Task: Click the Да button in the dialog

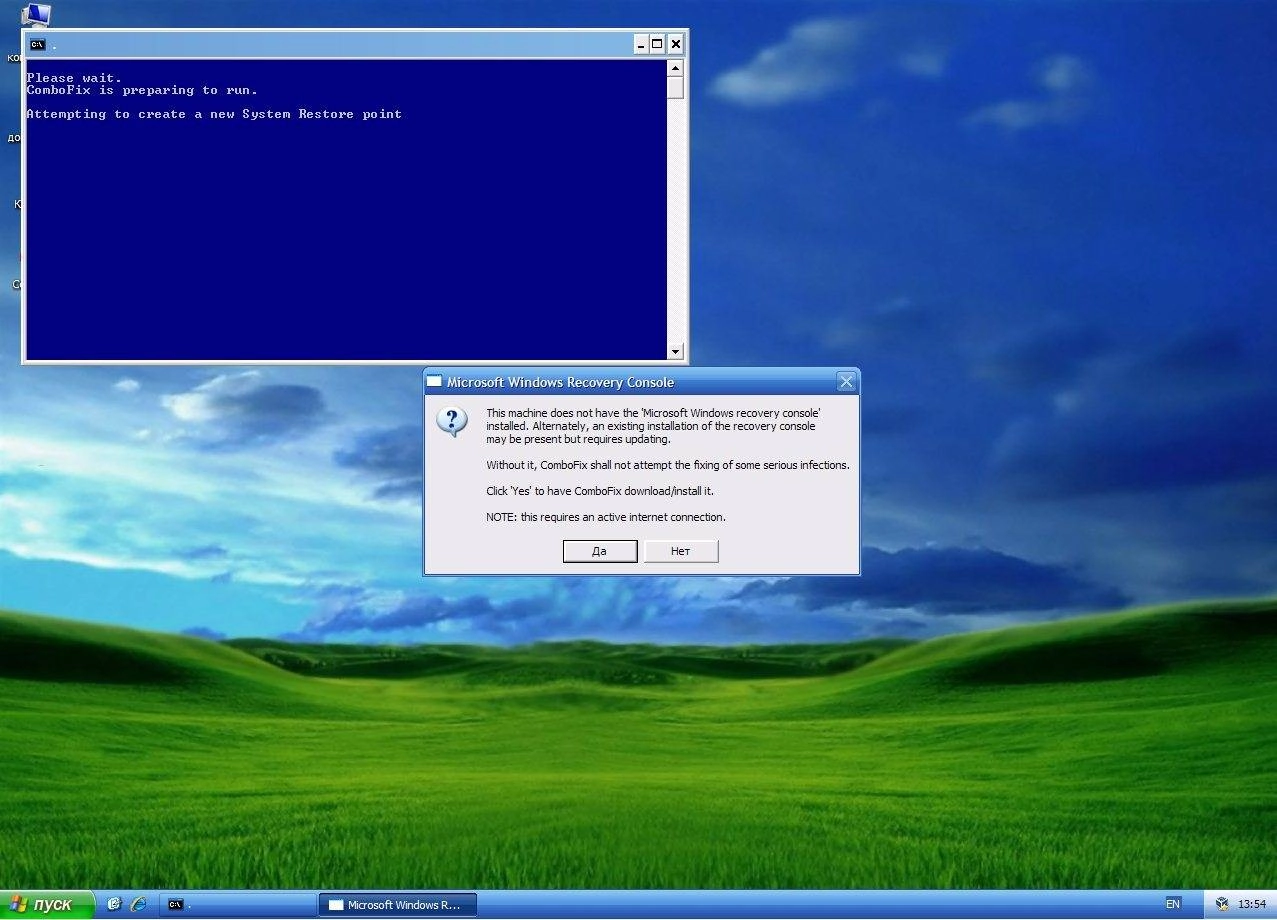Action: click(600, 551)
